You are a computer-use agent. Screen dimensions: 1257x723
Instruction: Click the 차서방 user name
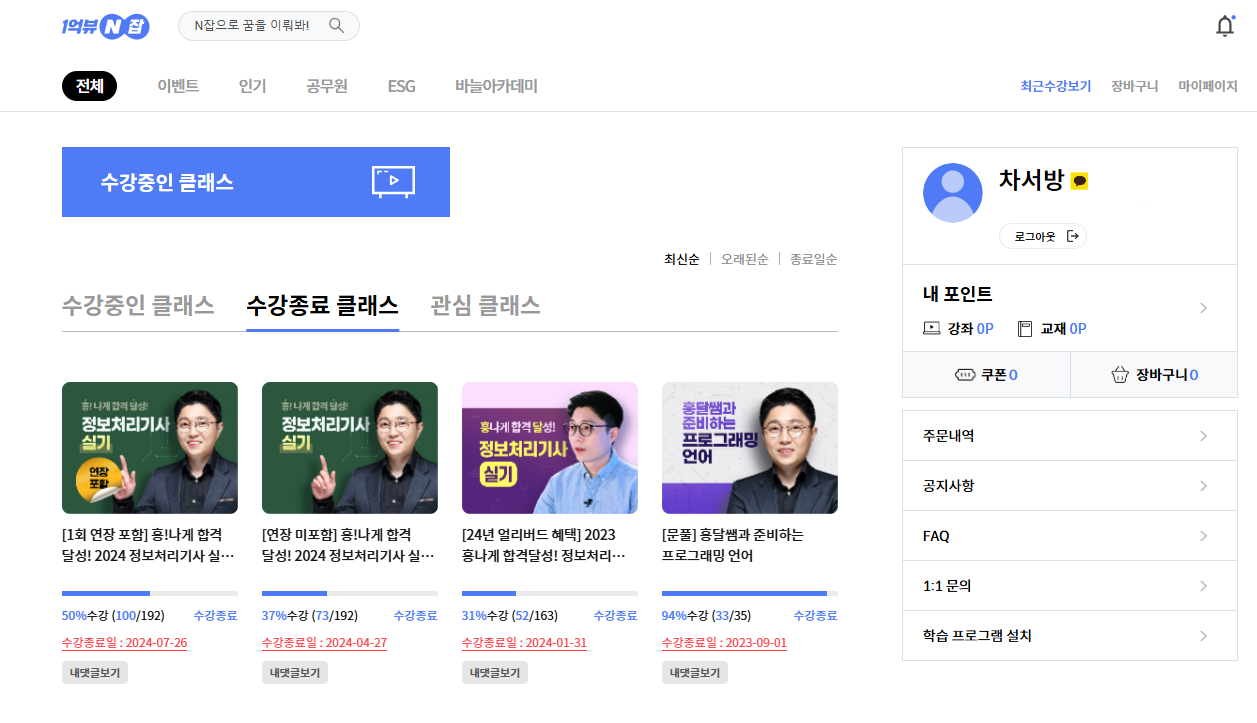[x=1031, y=180]
